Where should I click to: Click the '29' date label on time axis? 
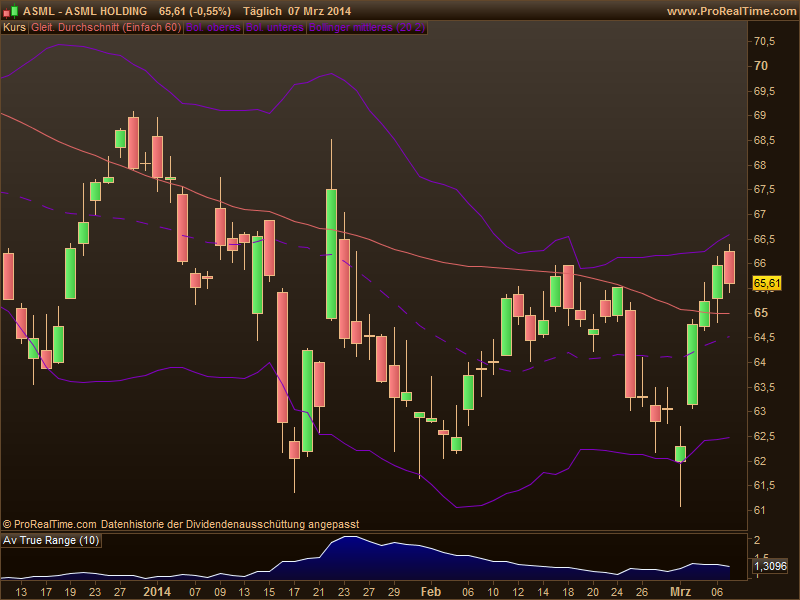394,592
